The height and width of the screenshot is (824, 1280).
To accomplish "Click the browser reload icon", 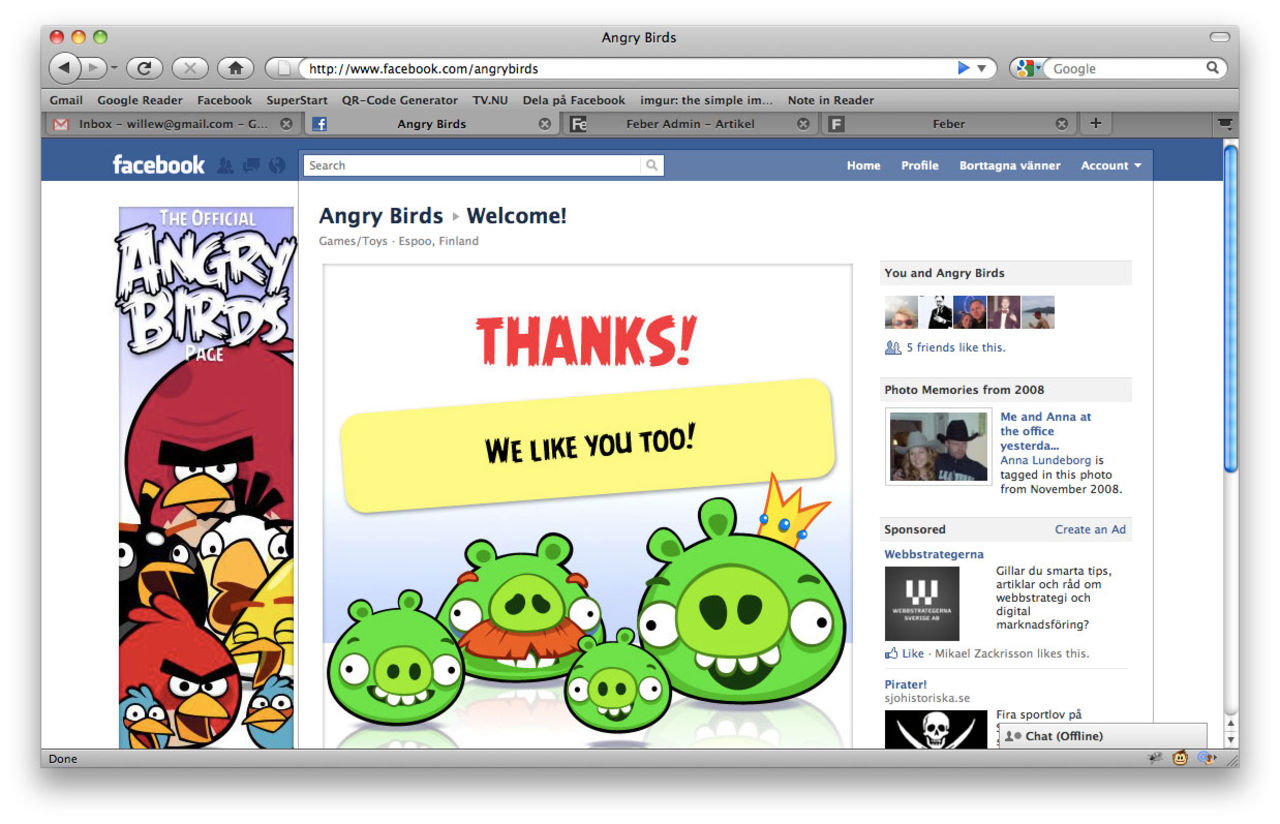I will [x=143, y=68].
